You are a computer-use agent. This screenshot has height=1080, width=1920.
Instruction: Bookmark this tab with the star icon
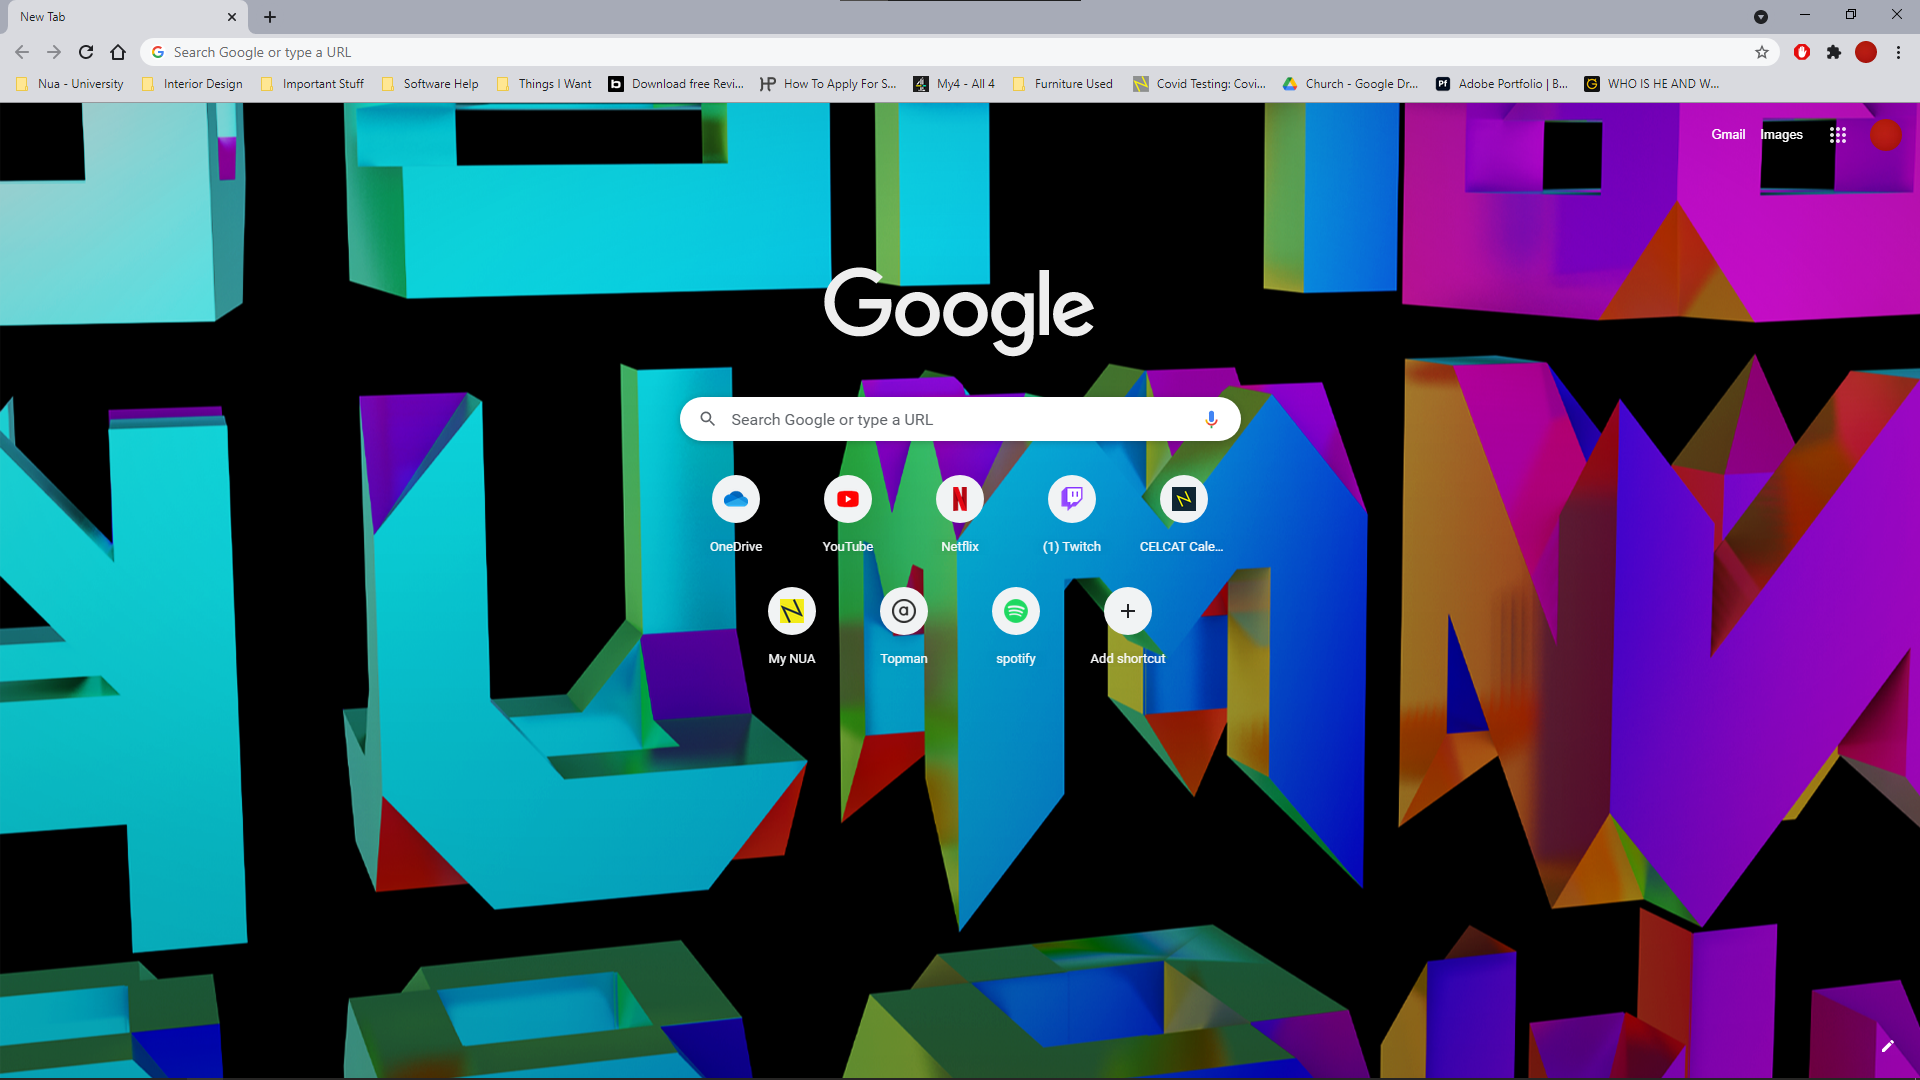(x=1762, y=52)
